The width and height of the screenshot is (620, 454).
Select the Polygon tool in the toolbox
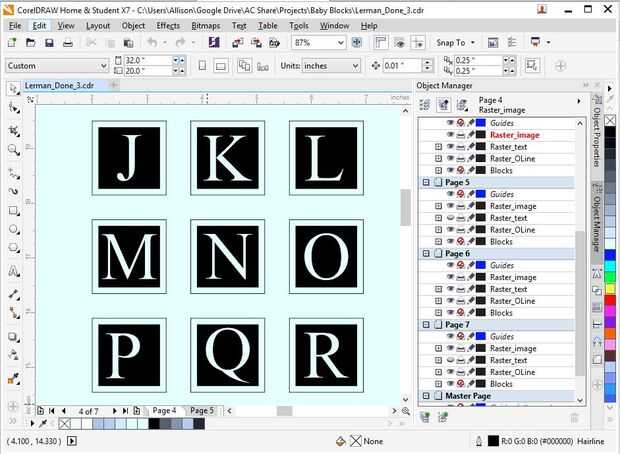click(x=14, y=248)
